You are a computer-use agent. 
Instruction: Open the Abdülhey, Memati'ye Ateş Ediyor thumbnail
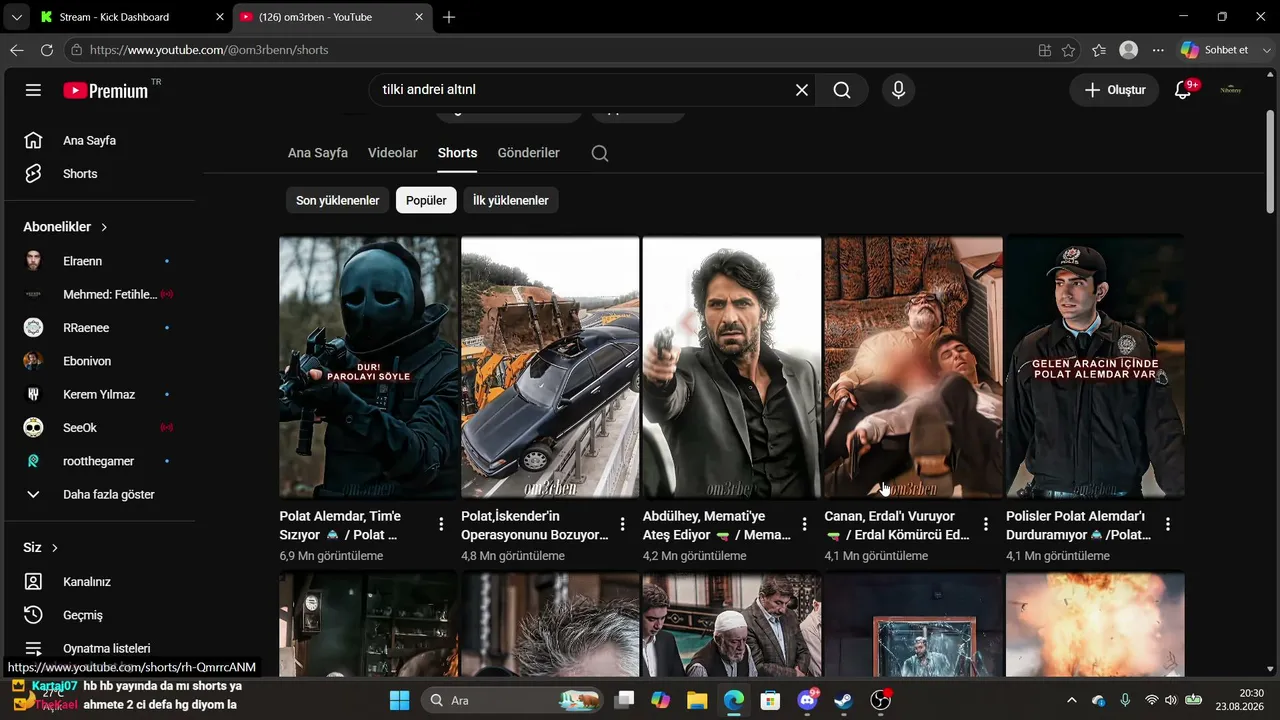coord(732,367)
